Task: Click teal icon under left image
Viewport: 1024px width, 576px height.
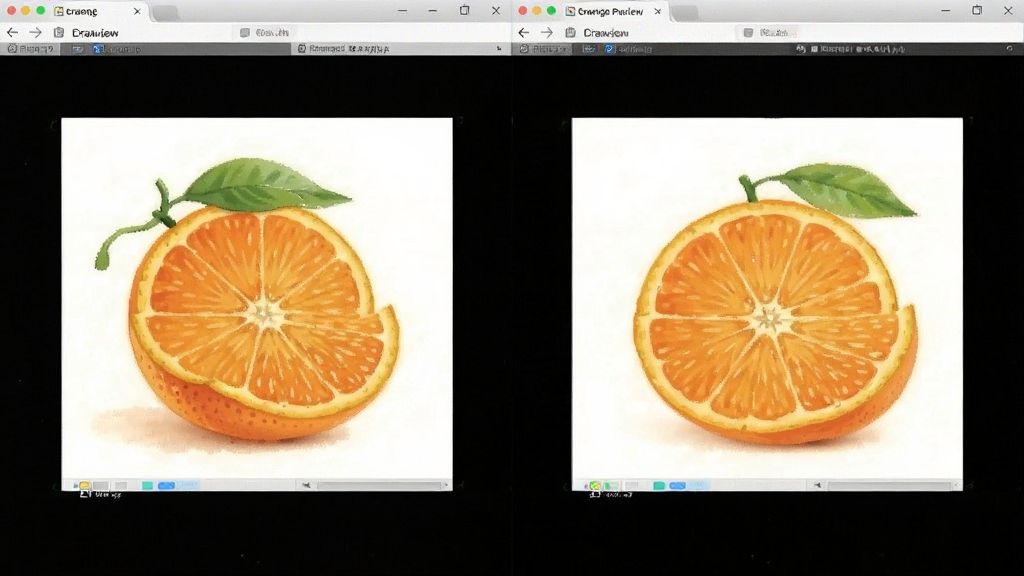Action: coord(148,485)
